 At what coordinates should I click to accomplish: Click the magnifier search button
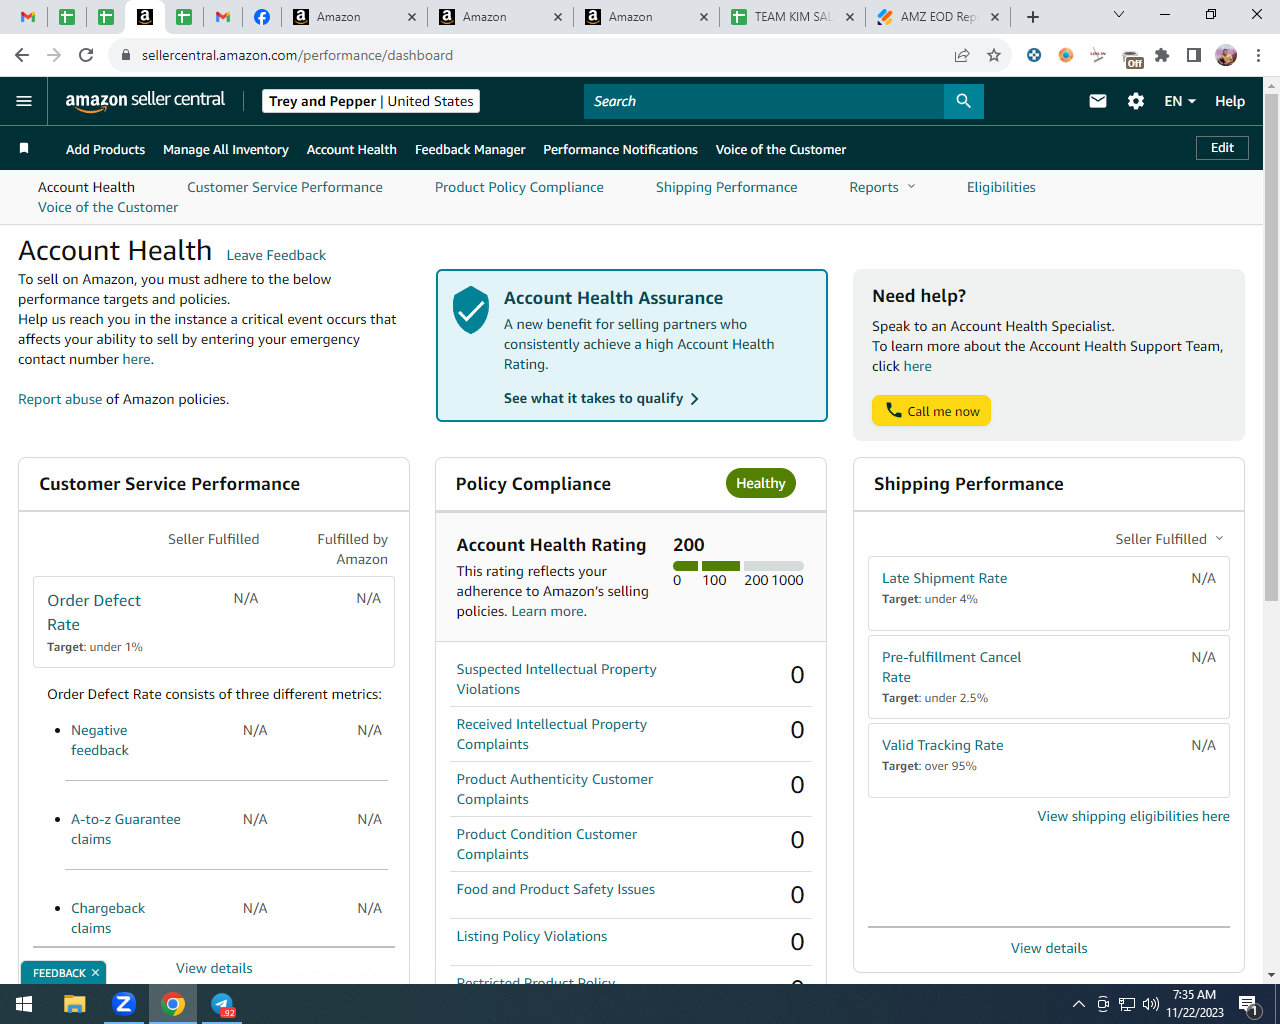pos(963,101)
